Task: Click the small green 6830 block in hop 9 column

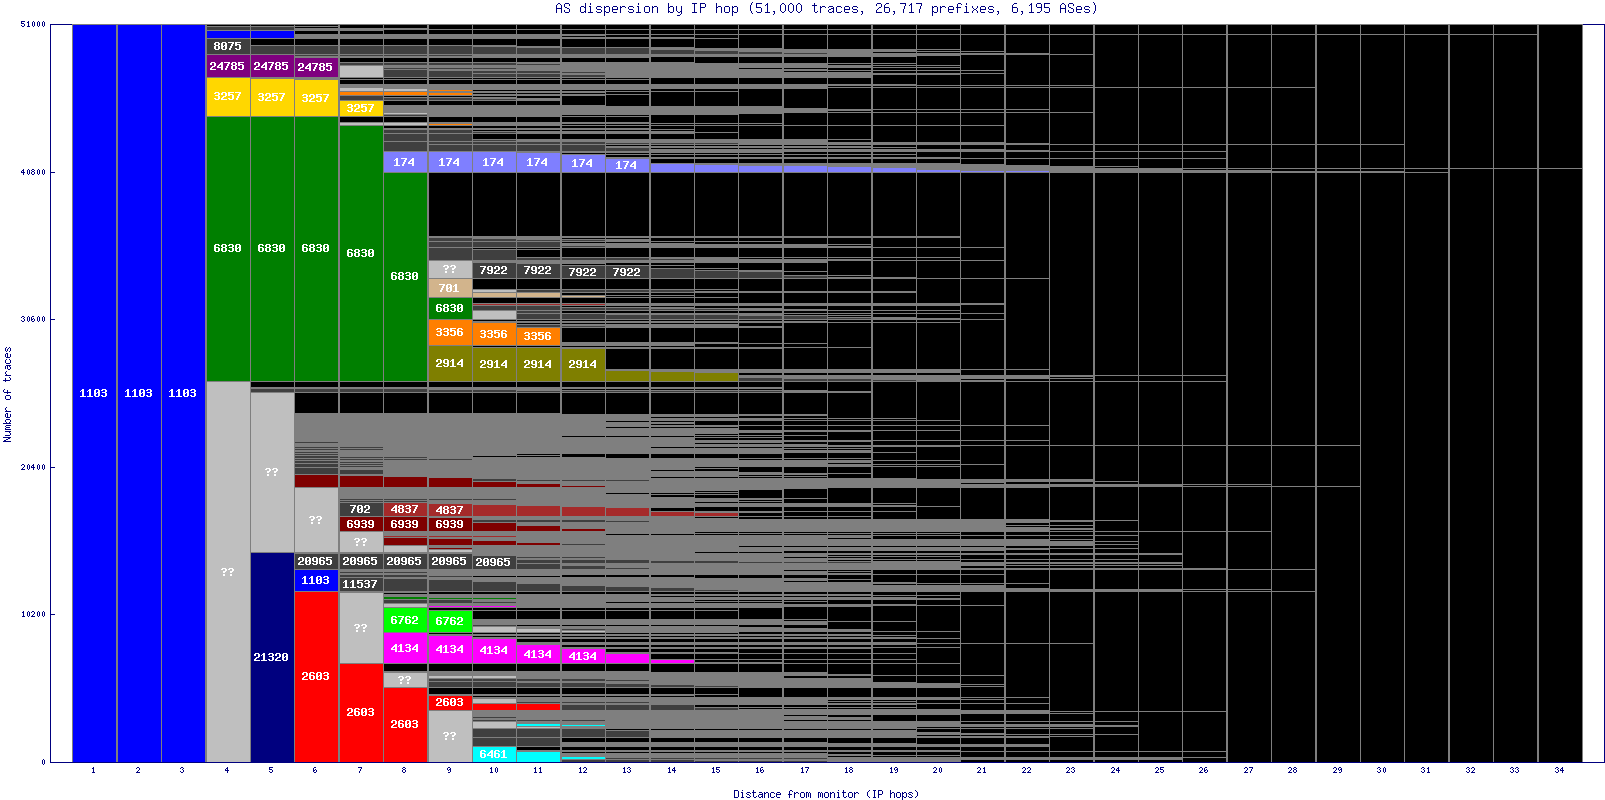Action: coord(449,308)
